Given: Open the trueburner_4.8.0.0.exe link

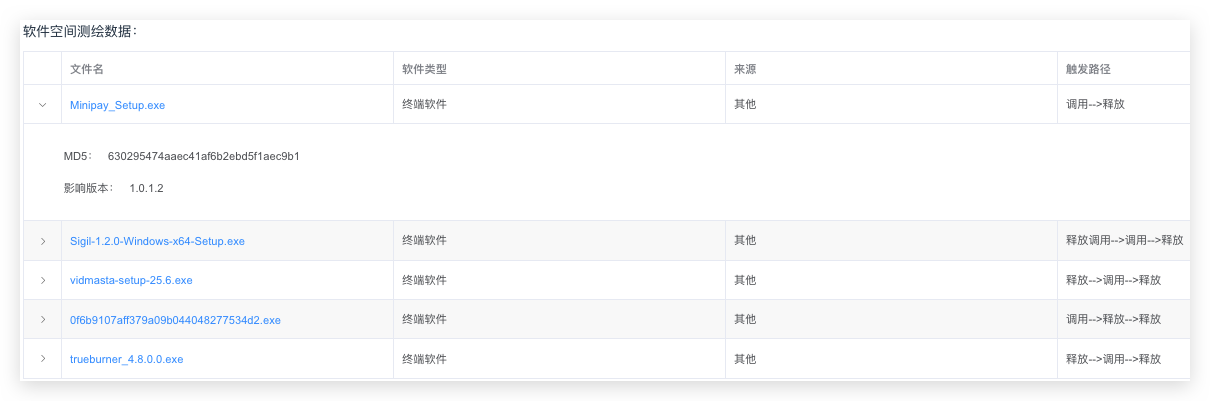Looking at the screenshot, I should click(126, 359).
